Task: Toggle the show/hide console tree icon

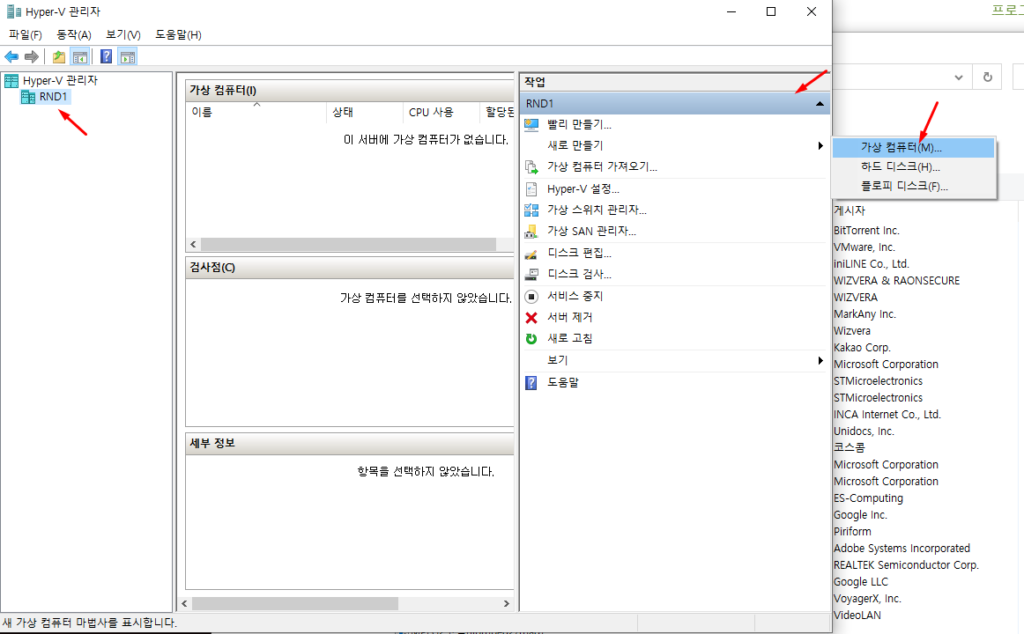Action: 79,57
